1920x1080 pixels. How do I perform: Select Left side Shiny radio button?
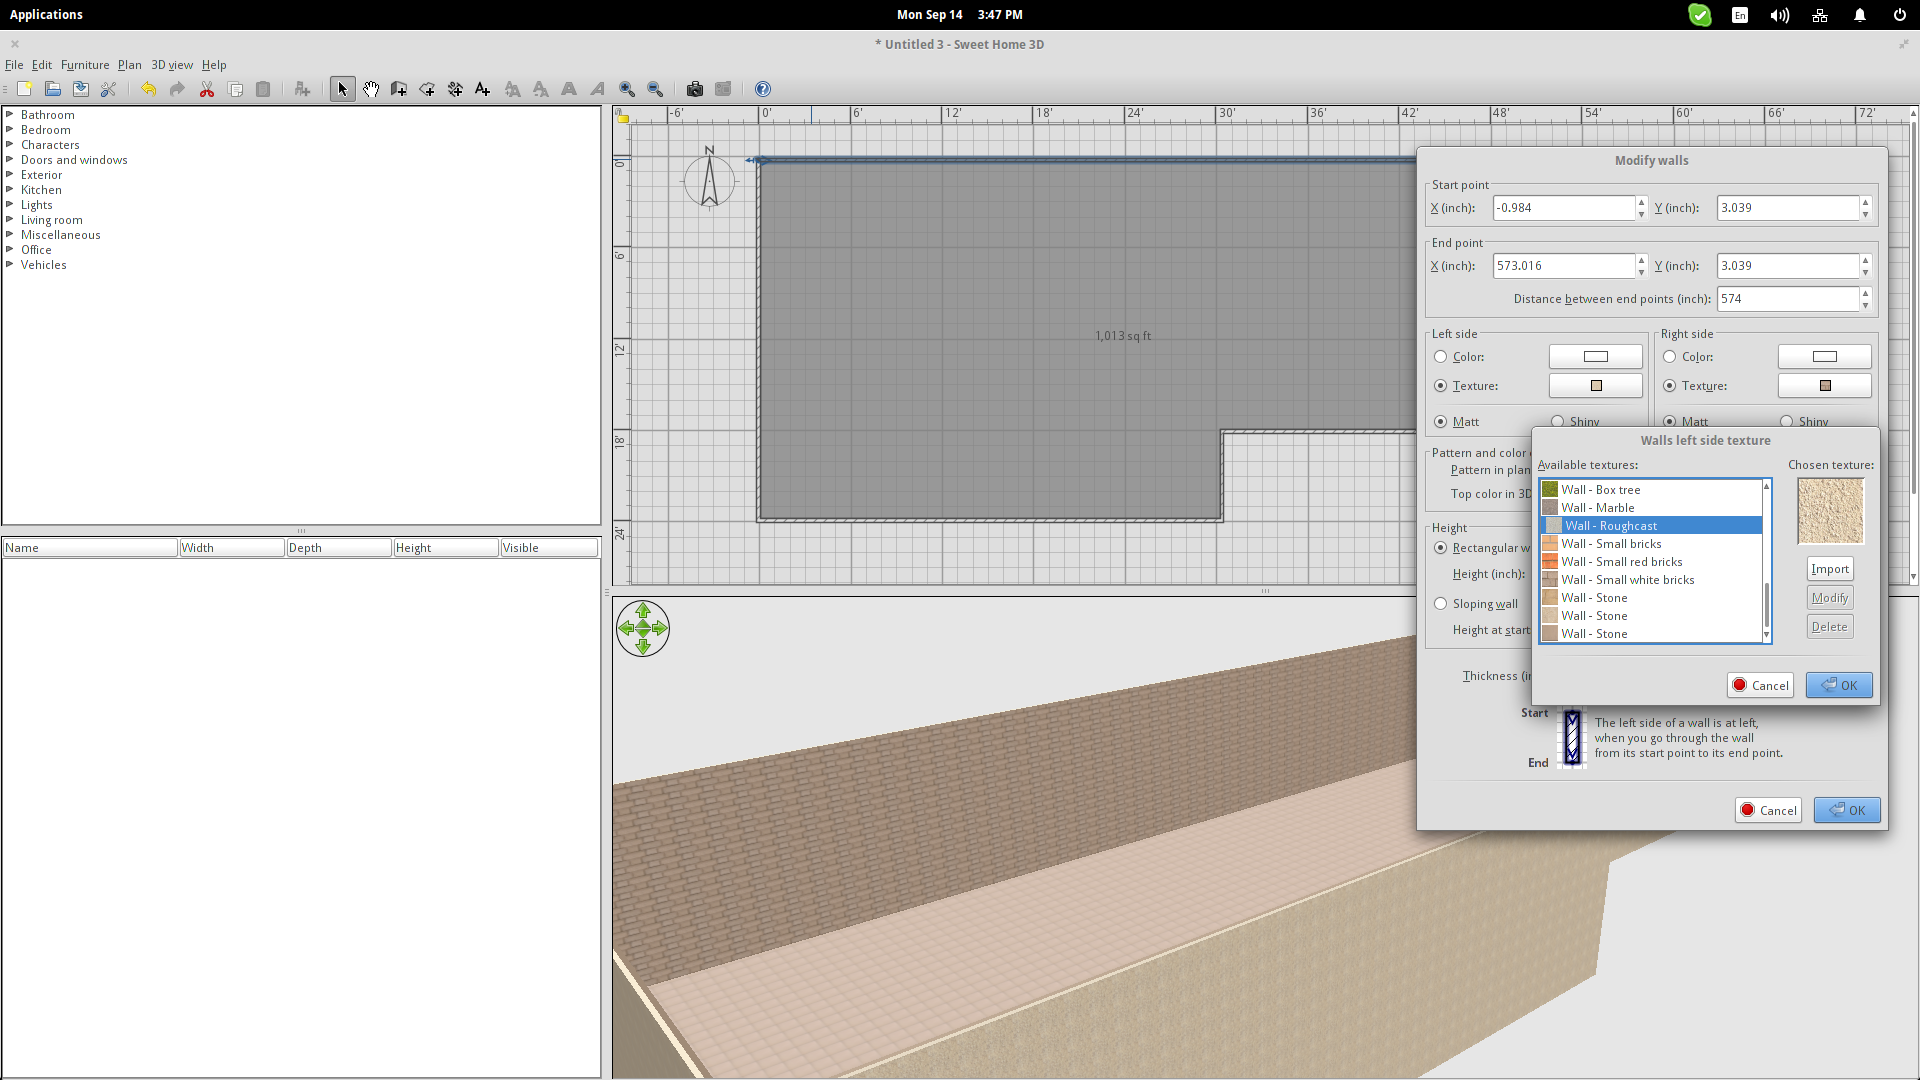pos(1558,422)
